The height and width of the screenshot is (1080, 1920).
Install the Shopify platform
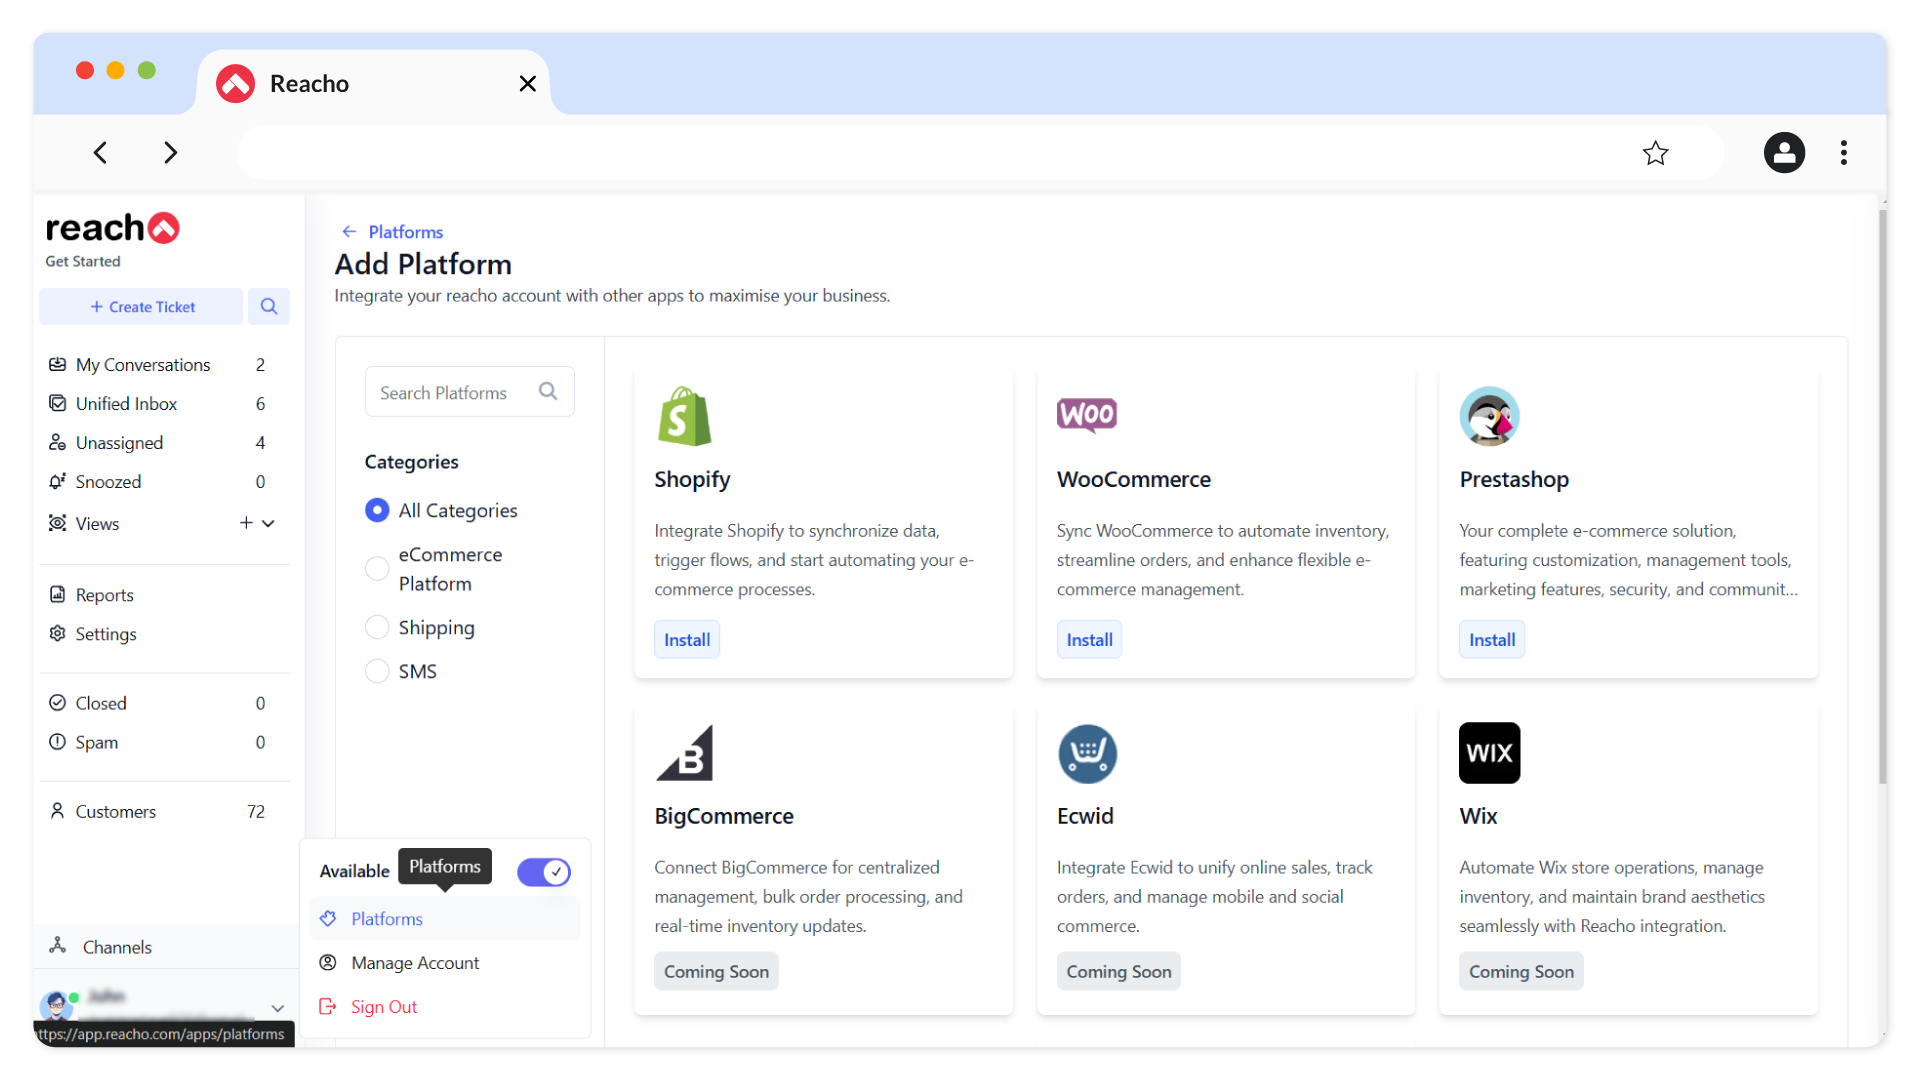coord(687,640)
